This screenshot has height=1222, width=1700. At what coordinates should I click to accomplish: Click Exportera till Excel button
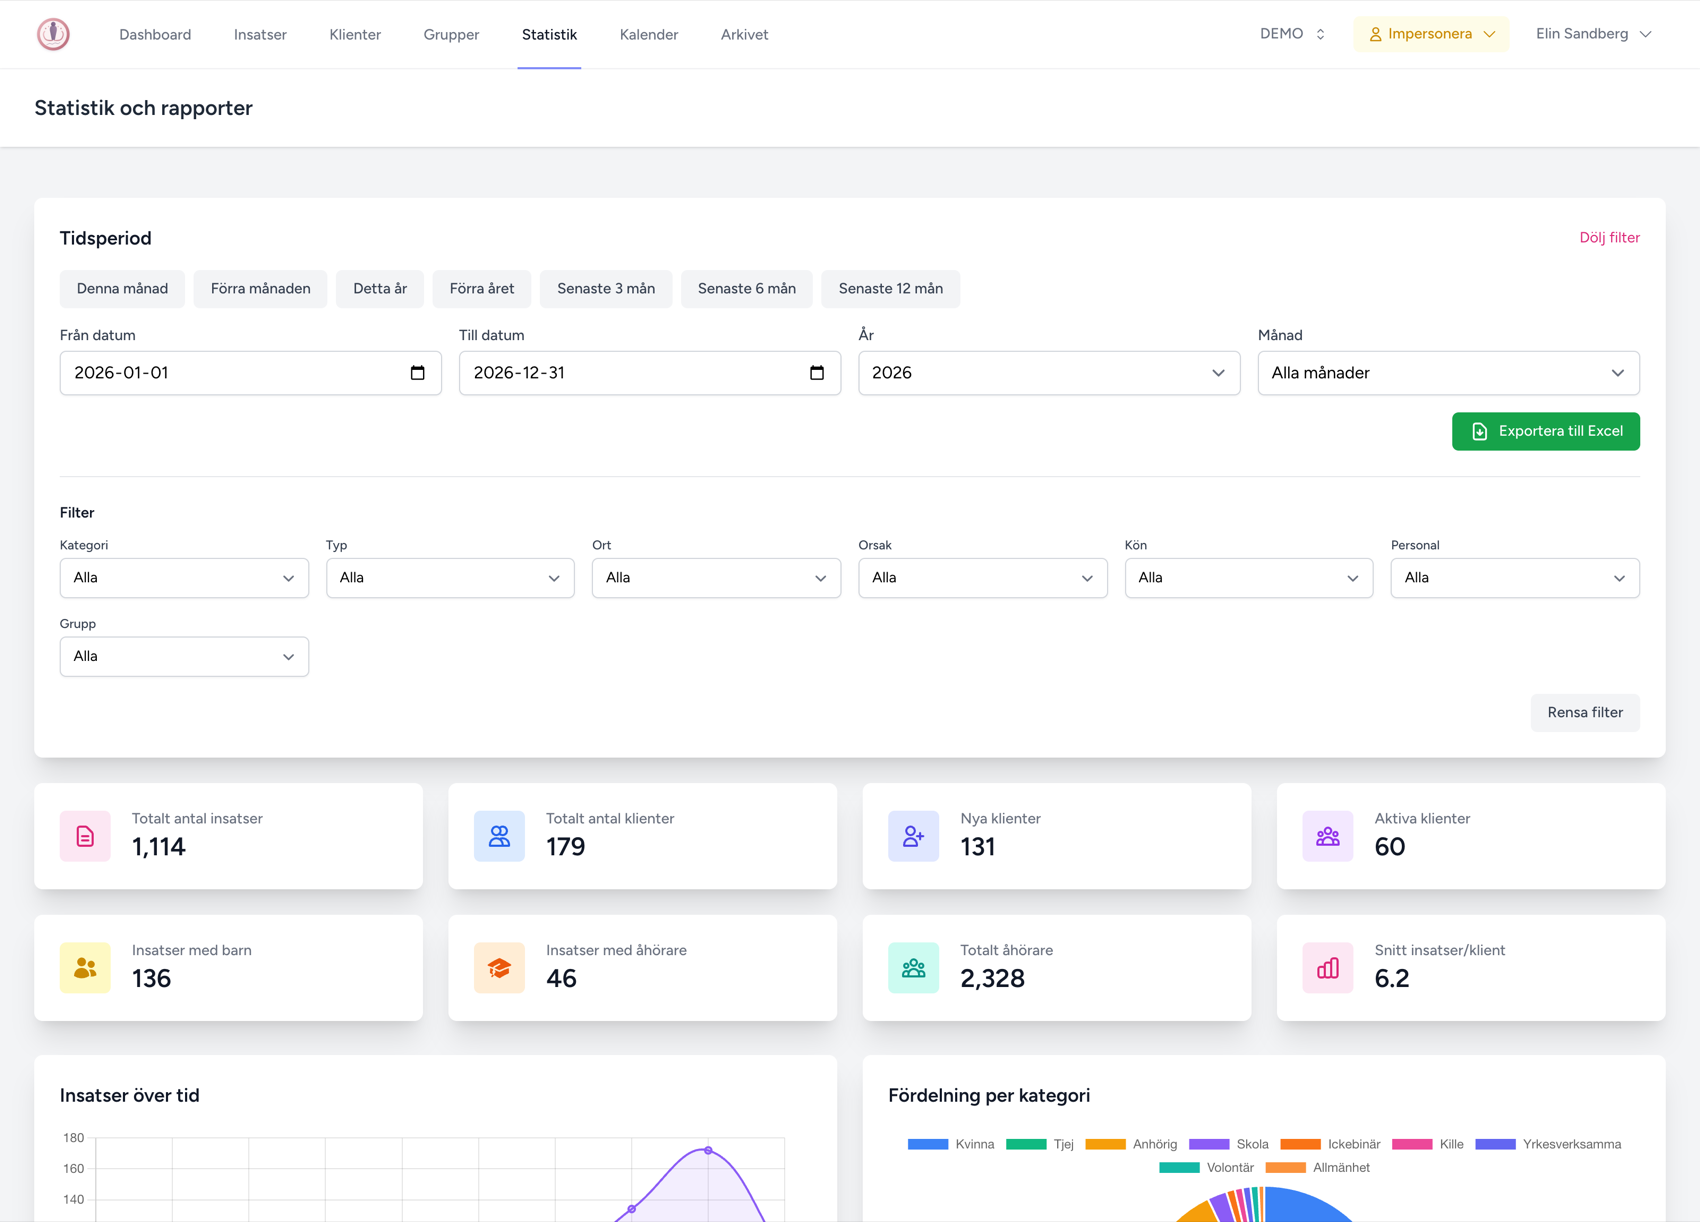pyautogui.click(x=1545, y=431)
